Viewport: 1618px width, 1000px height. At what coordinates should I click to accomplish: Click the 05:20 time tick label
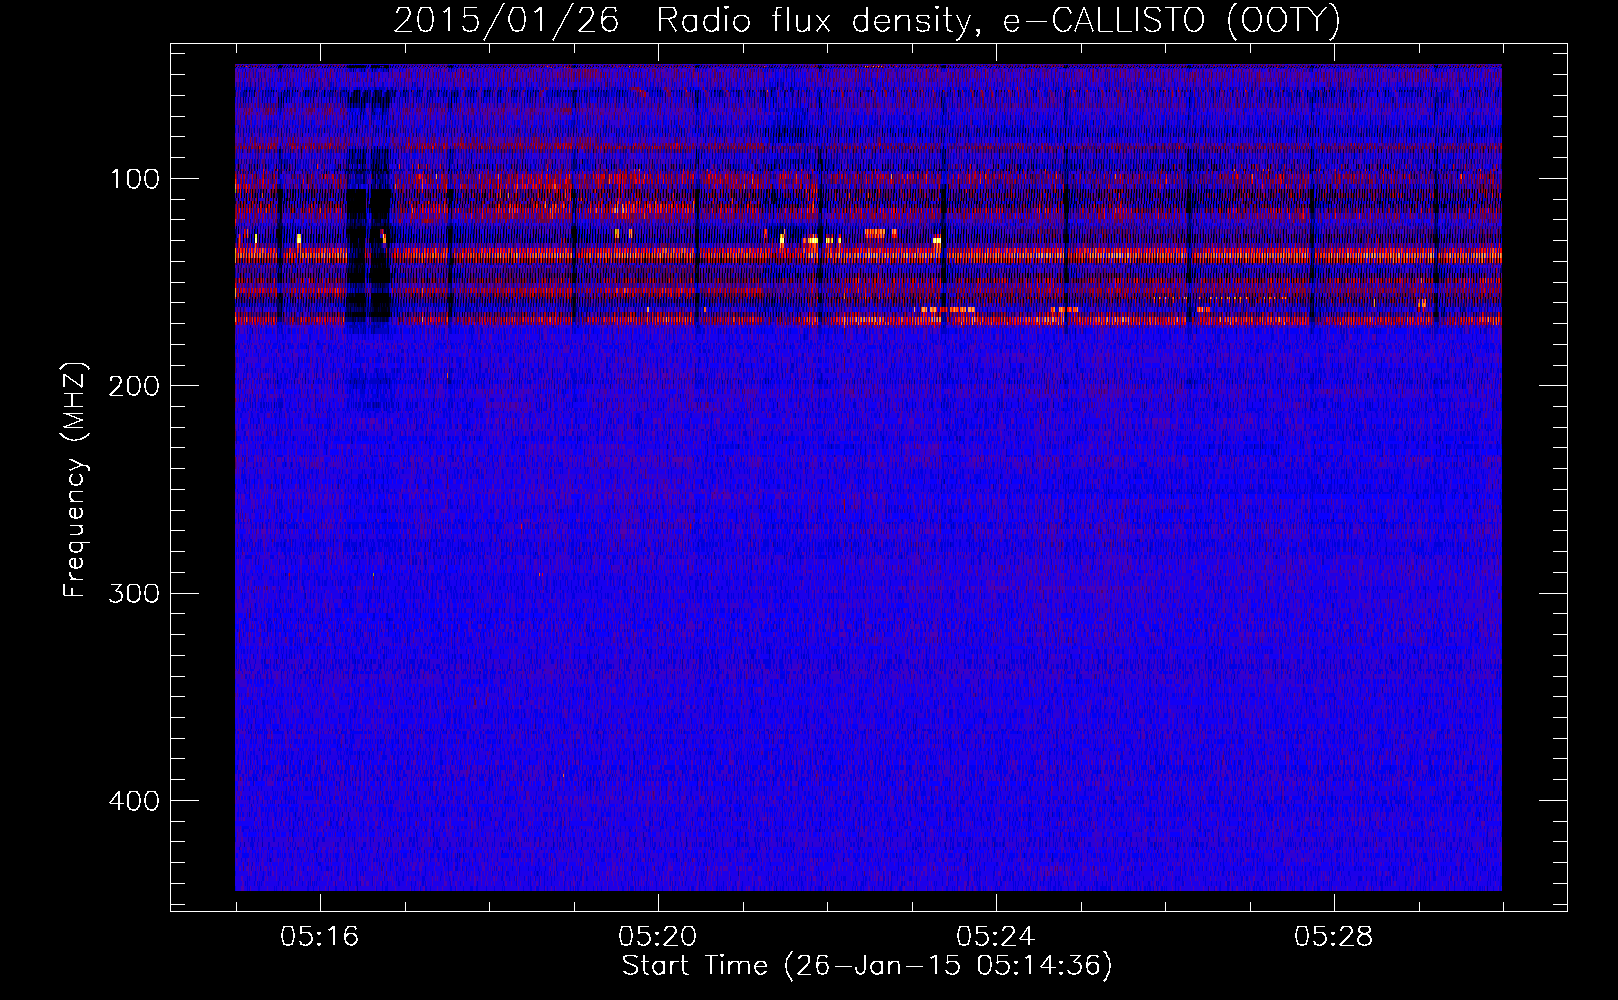[x=658, y=937]
